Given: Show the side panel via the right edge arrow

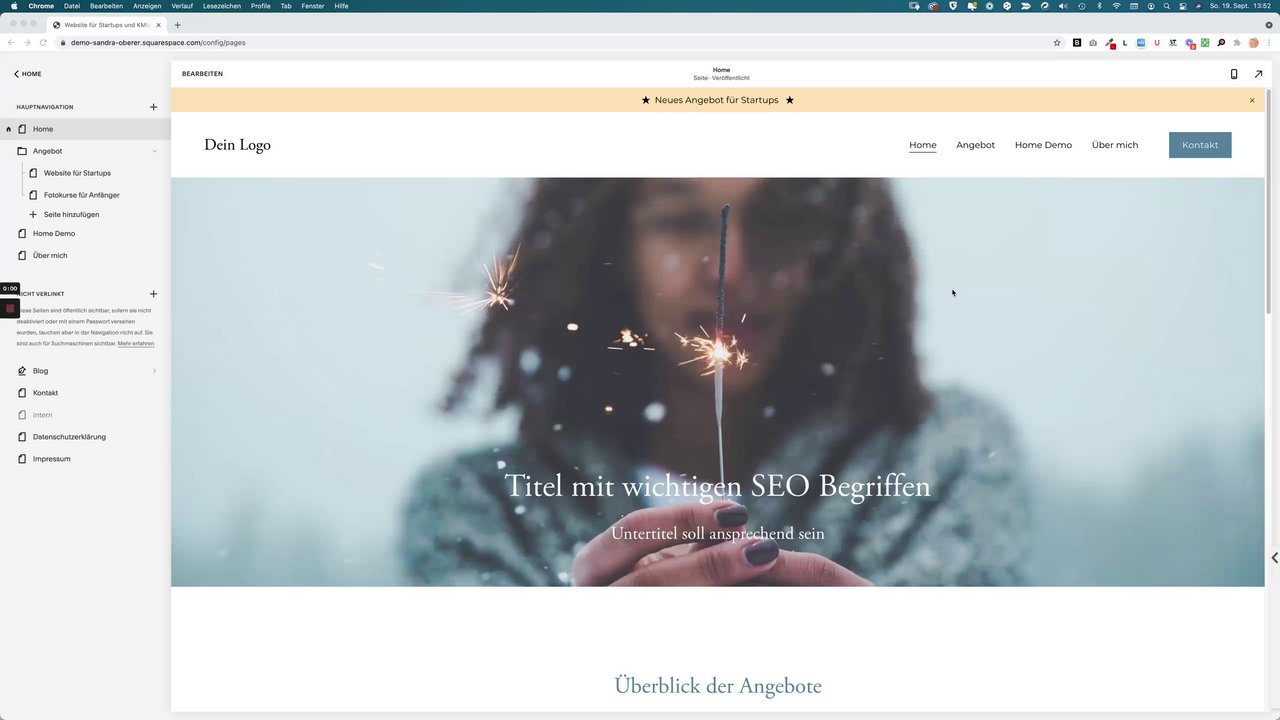Looking at the screenshot, I should click(1274, 558).
